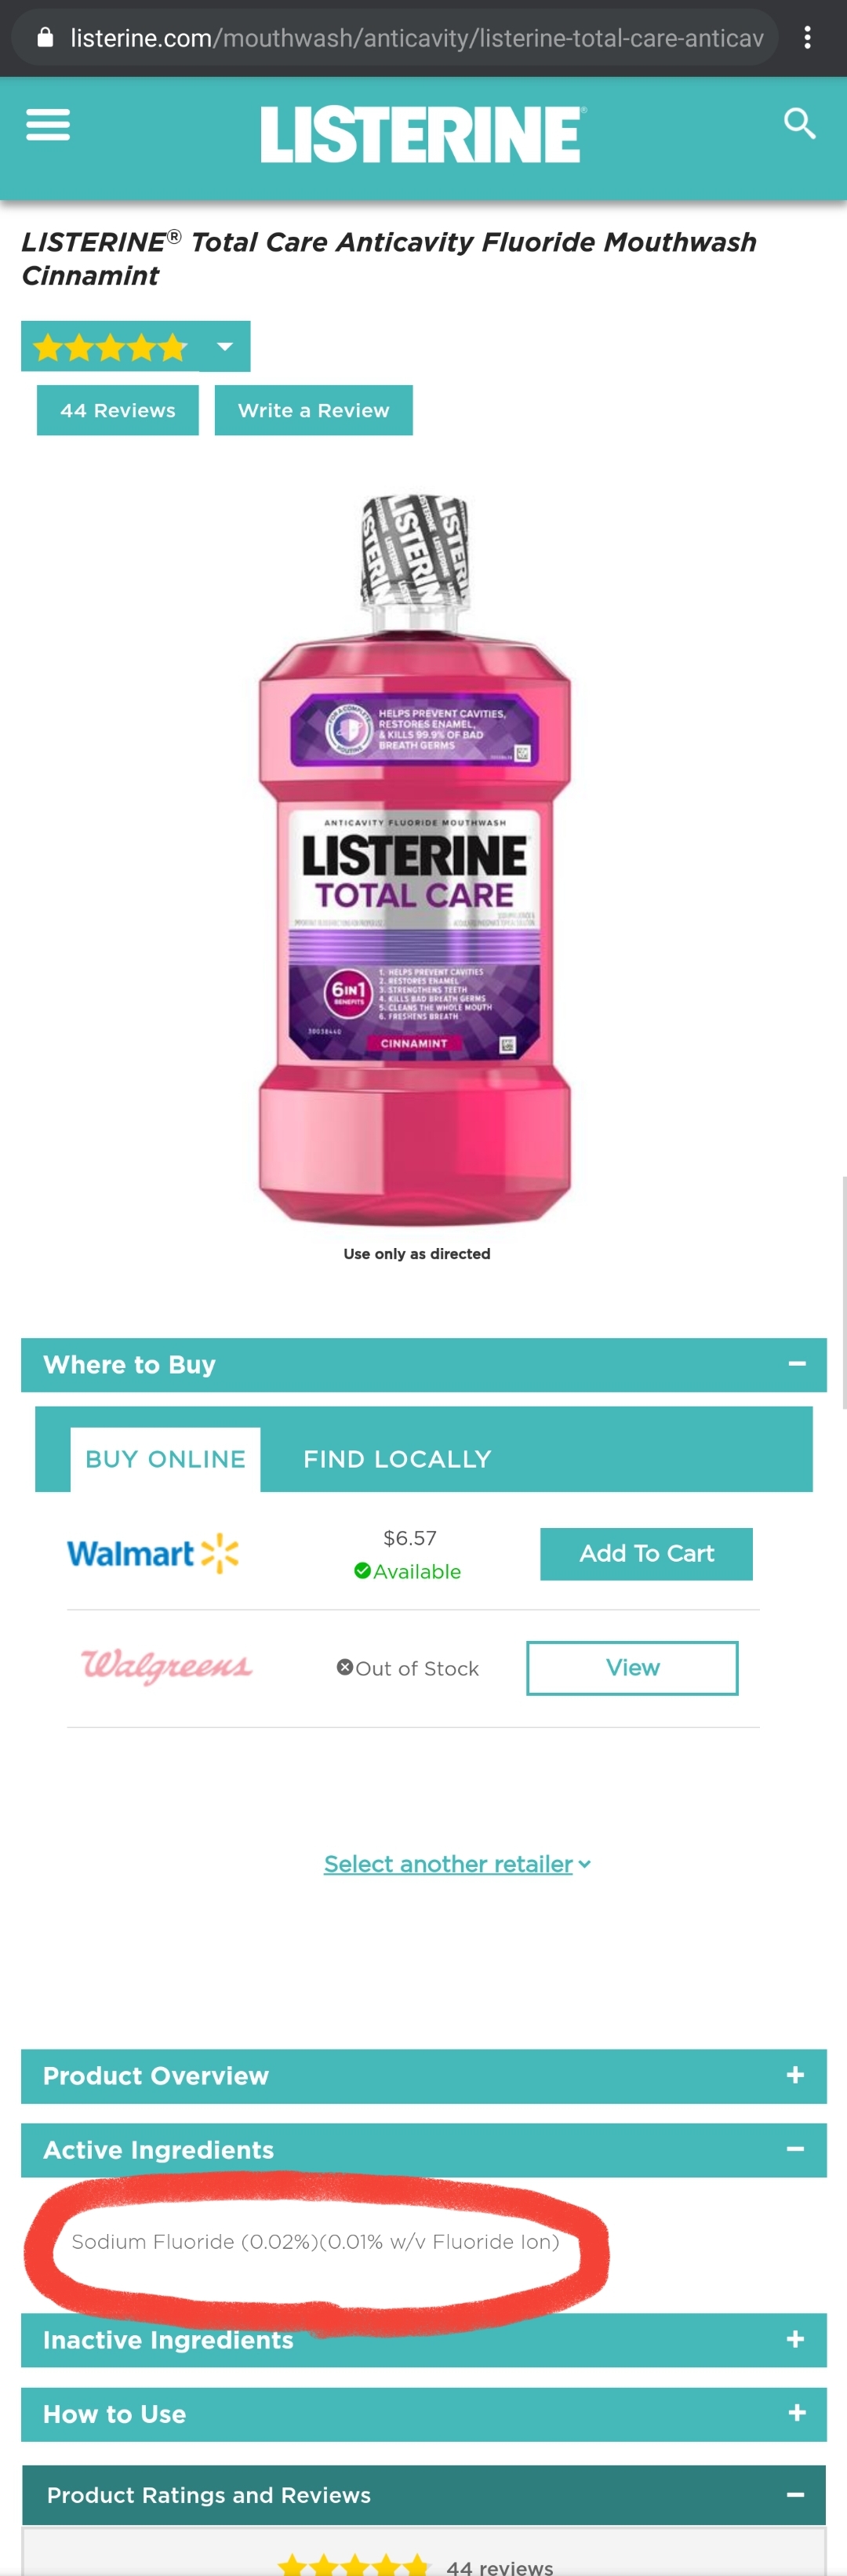This screenshot has width=847, height=2576.
Task: Open the browser three-dot menu
Action: tap(807, 38)
